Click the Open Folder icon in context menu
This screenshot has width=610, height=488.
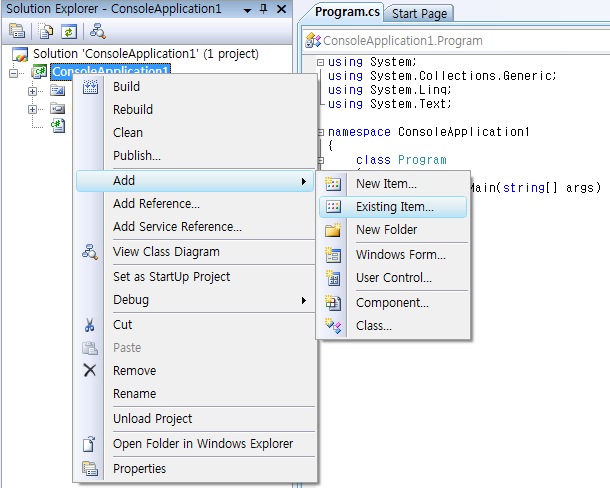click(x=89, y=444)
